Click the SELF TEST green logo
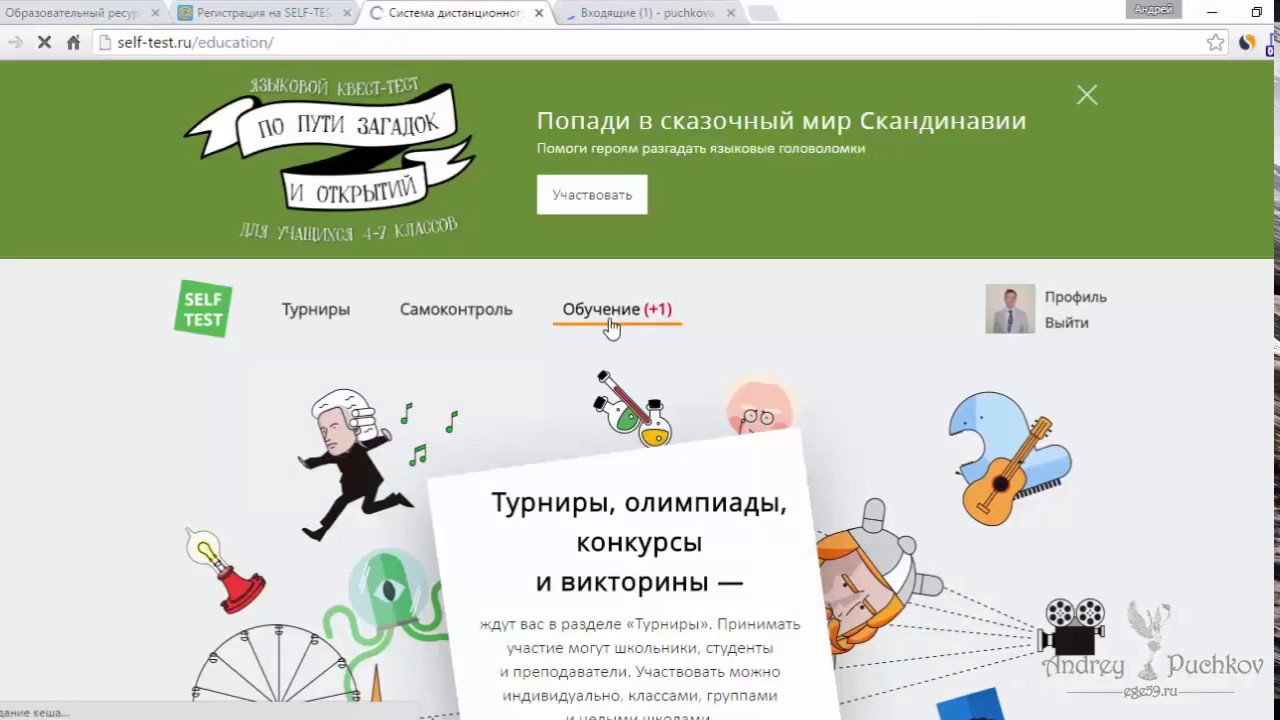This screenshot has width=1280, height=720. pos(203,308)
